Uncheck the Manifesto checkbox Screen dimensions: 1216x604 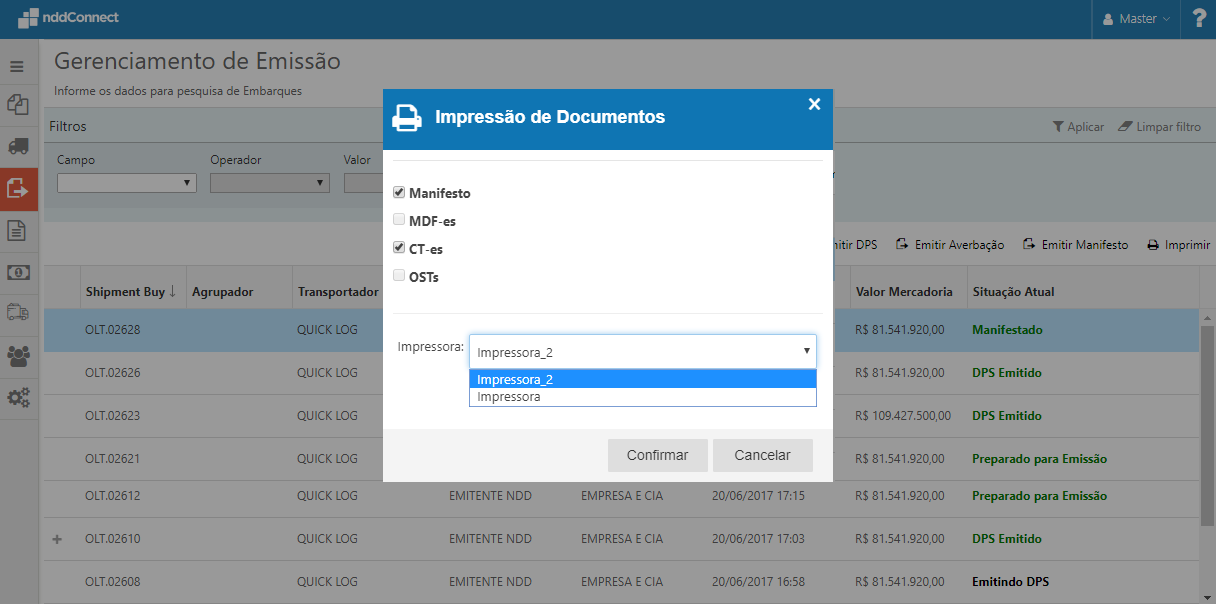pos(400,192)
